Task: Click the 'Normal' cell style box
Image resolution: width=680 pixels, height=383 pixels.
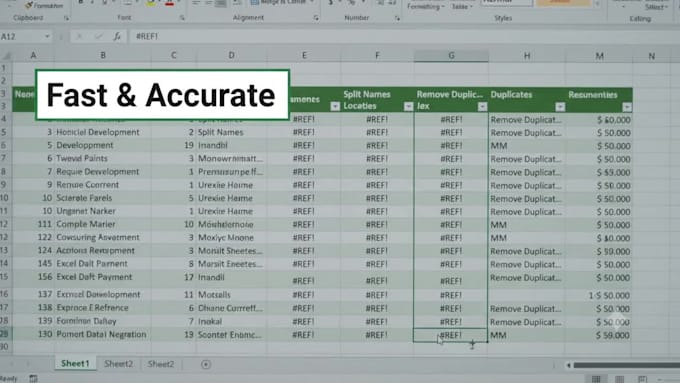Action: 507,3
